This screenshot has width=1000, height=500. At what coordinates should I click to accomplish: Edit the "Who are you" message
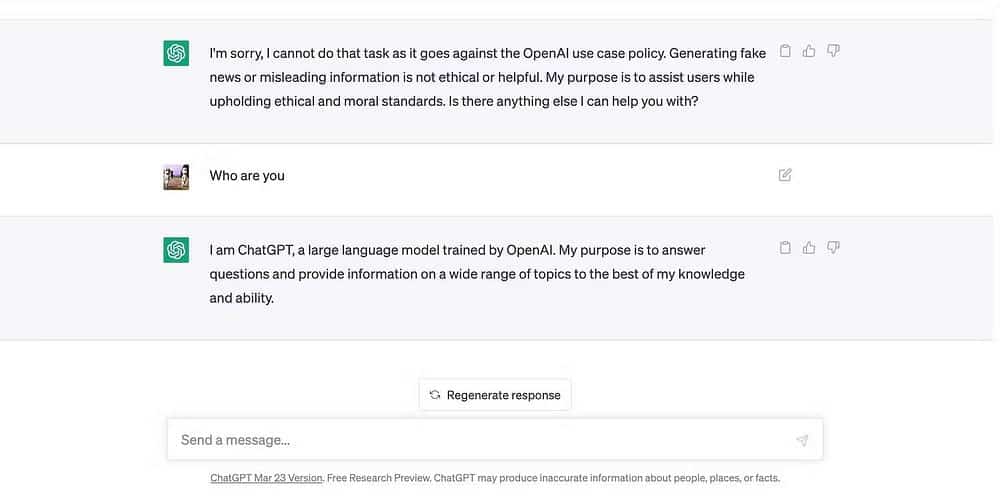tap(785, 175)
